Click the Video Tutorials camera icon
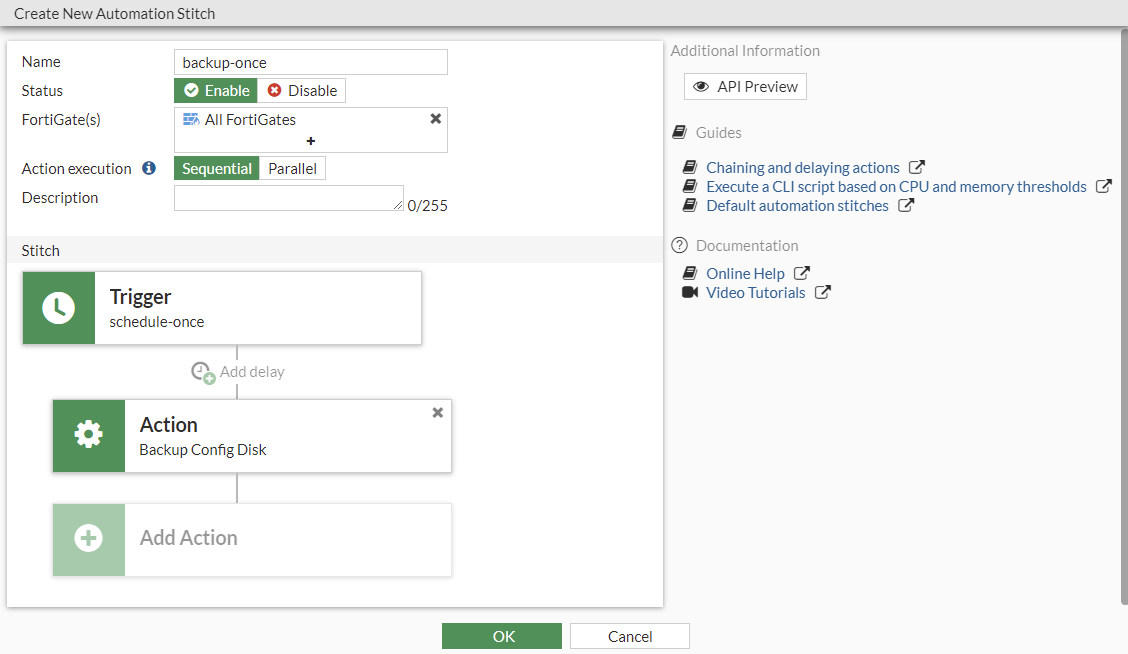 [689, 293]
